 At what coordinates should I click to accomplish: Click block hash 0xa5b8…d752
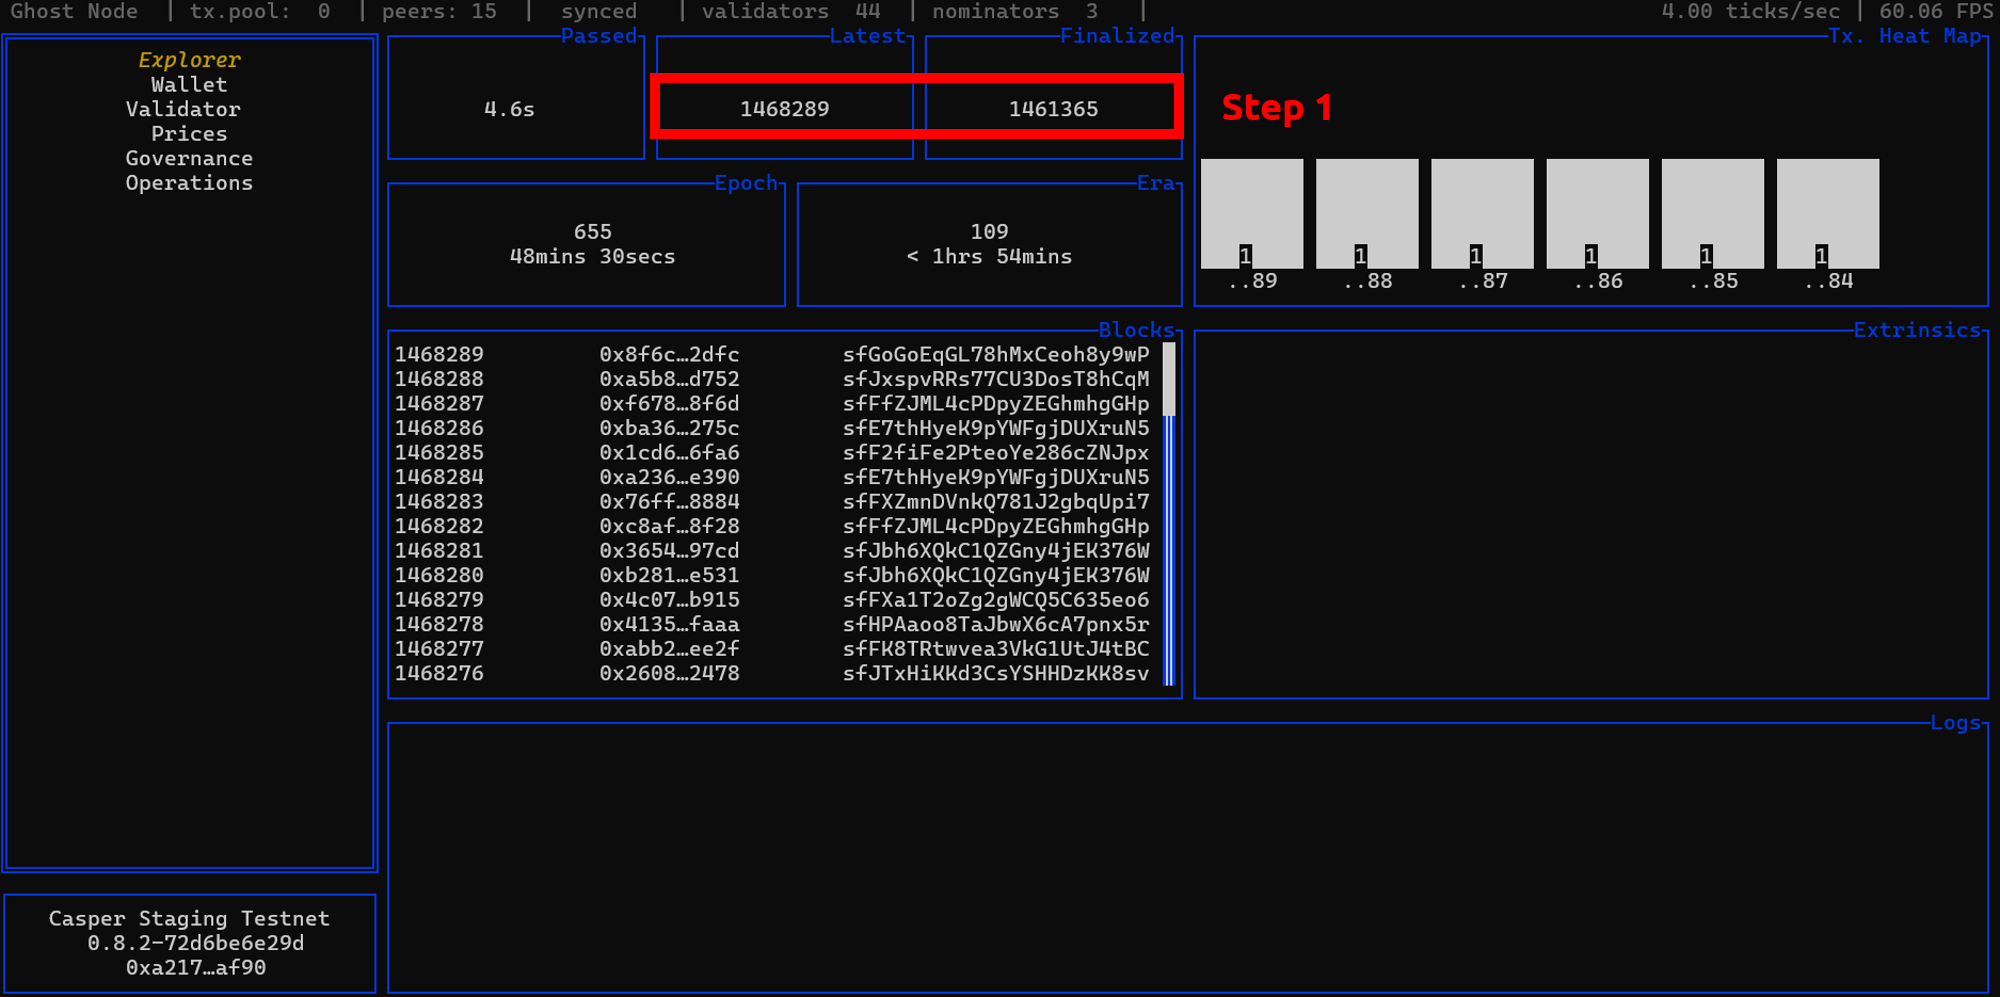click(x=669, y=379)
